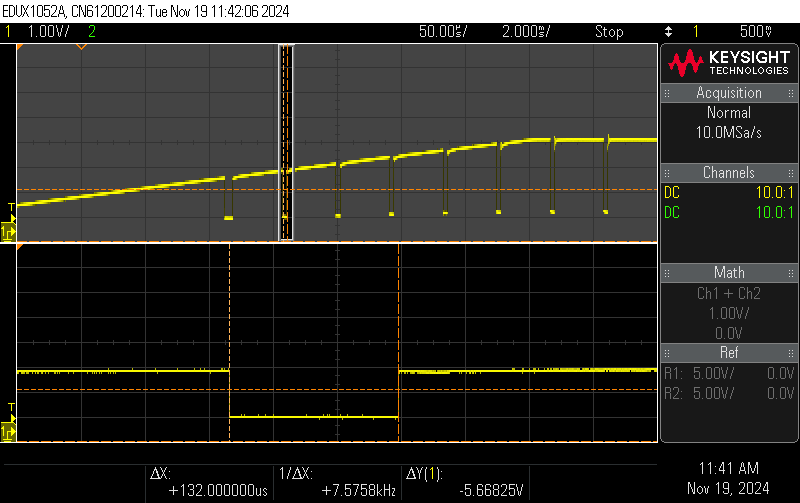Click the yellow DC coupling label for channel 1

coord(672,193)
